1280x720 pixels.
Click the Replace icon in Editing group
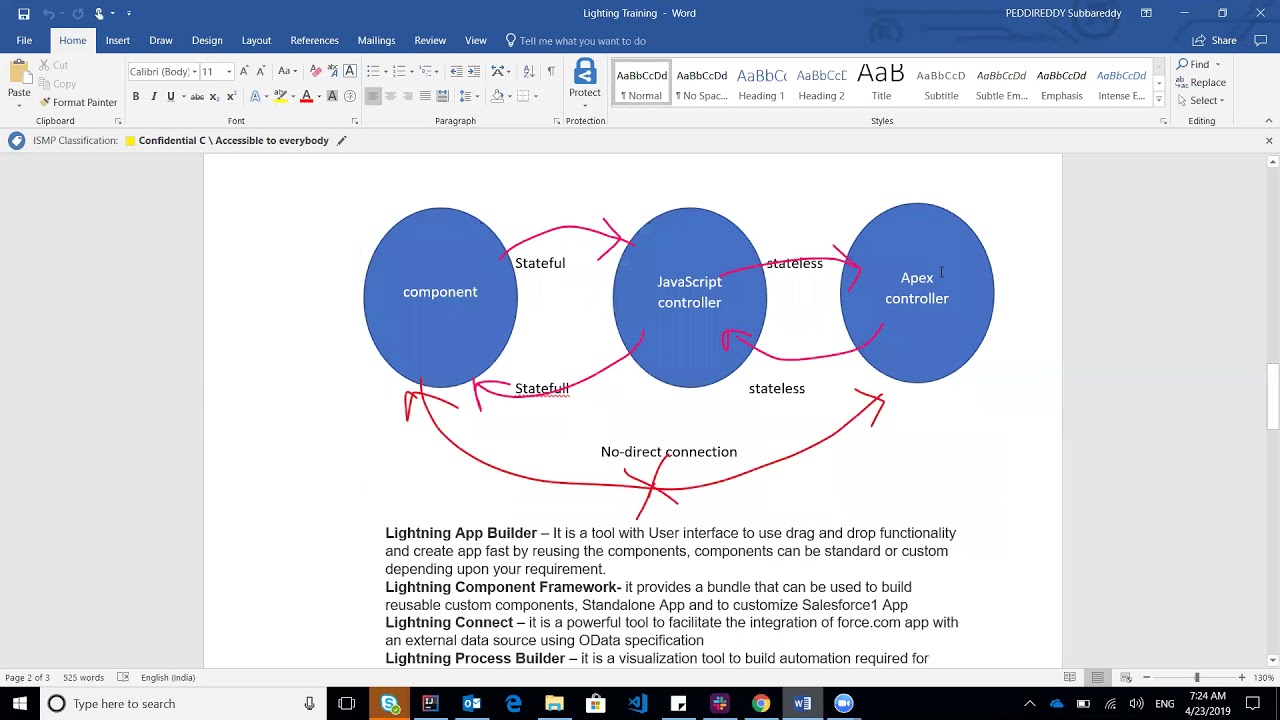[1201, 82]
